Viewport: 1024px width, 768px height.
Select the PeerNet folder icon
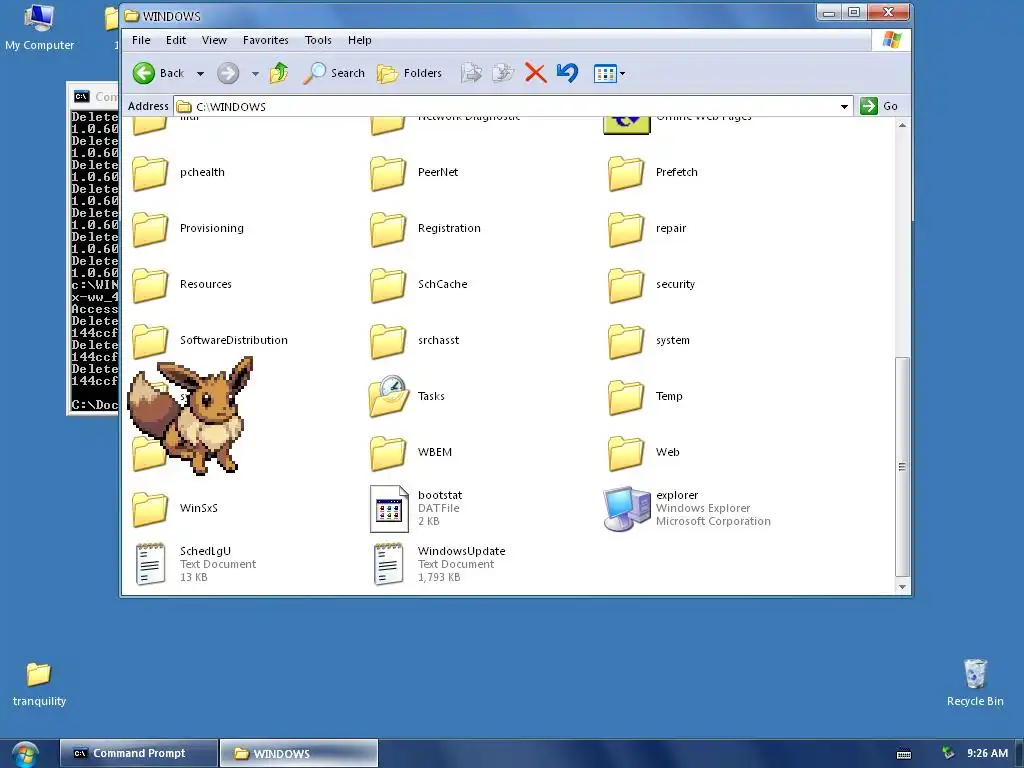tap(388, 173)
